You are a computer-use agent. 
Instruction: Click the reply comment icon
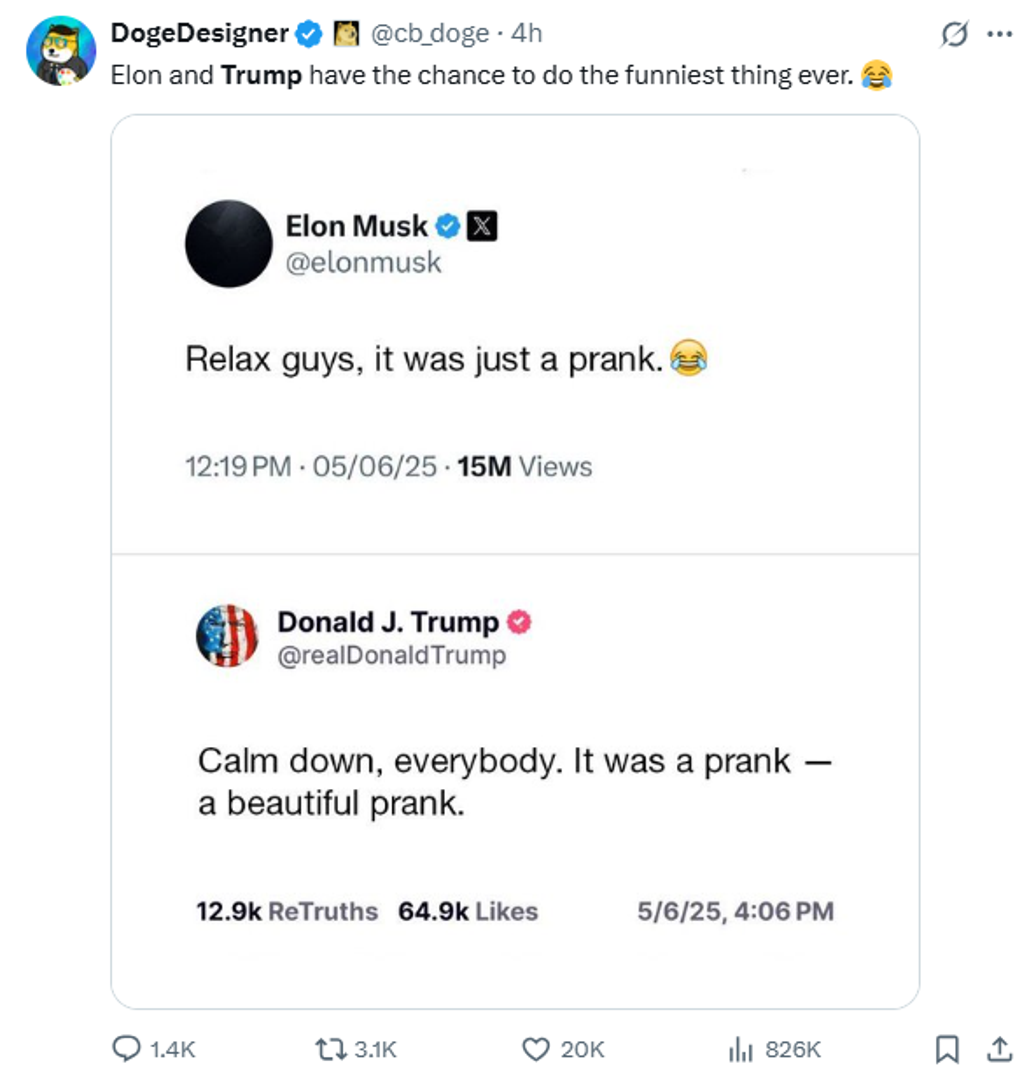point(127,1048)
